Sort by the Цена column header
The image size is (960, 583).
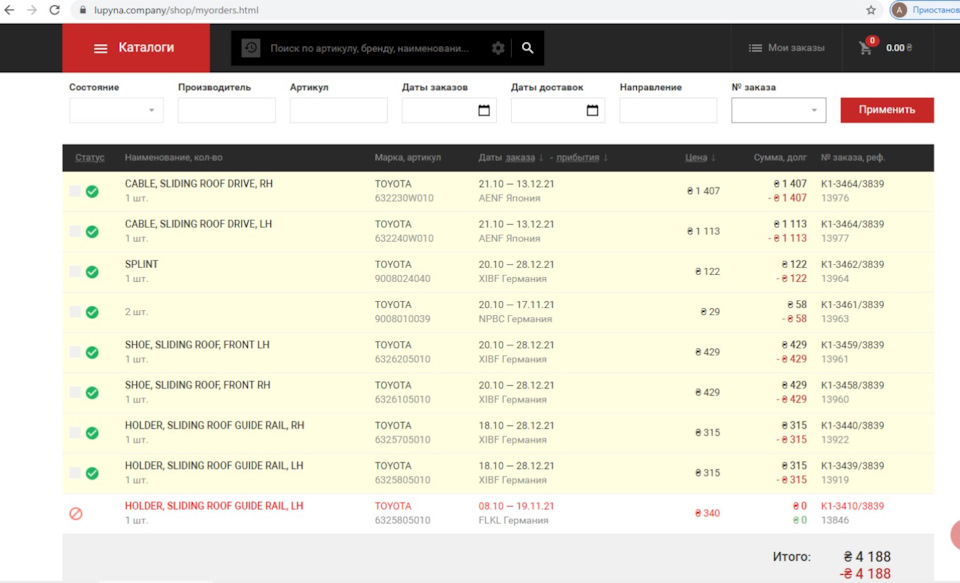pyautogui.click(x=696, y=157)
